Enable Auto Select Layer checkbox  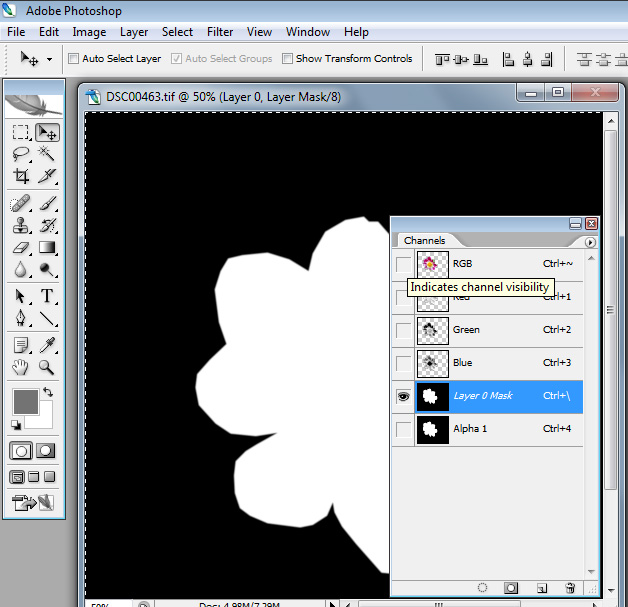(74, 59)
